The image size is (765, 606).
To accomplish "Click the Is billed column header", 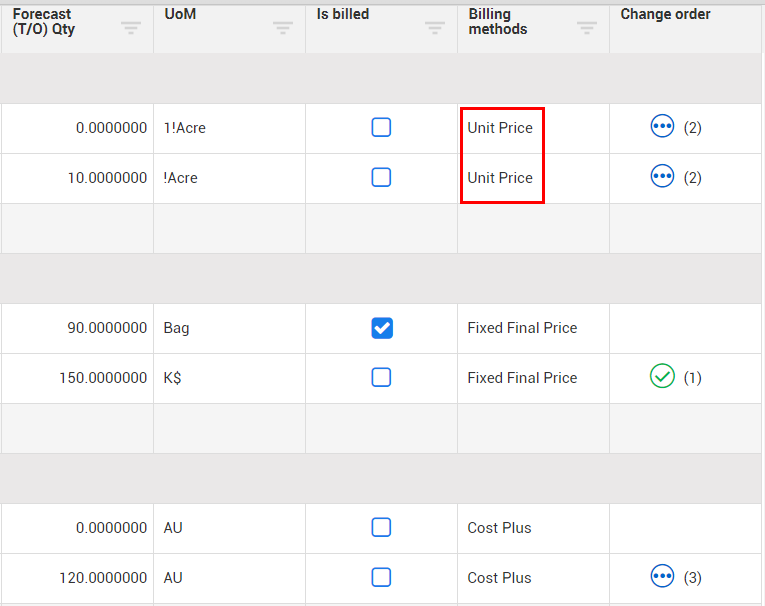I will tap(343, 15).
